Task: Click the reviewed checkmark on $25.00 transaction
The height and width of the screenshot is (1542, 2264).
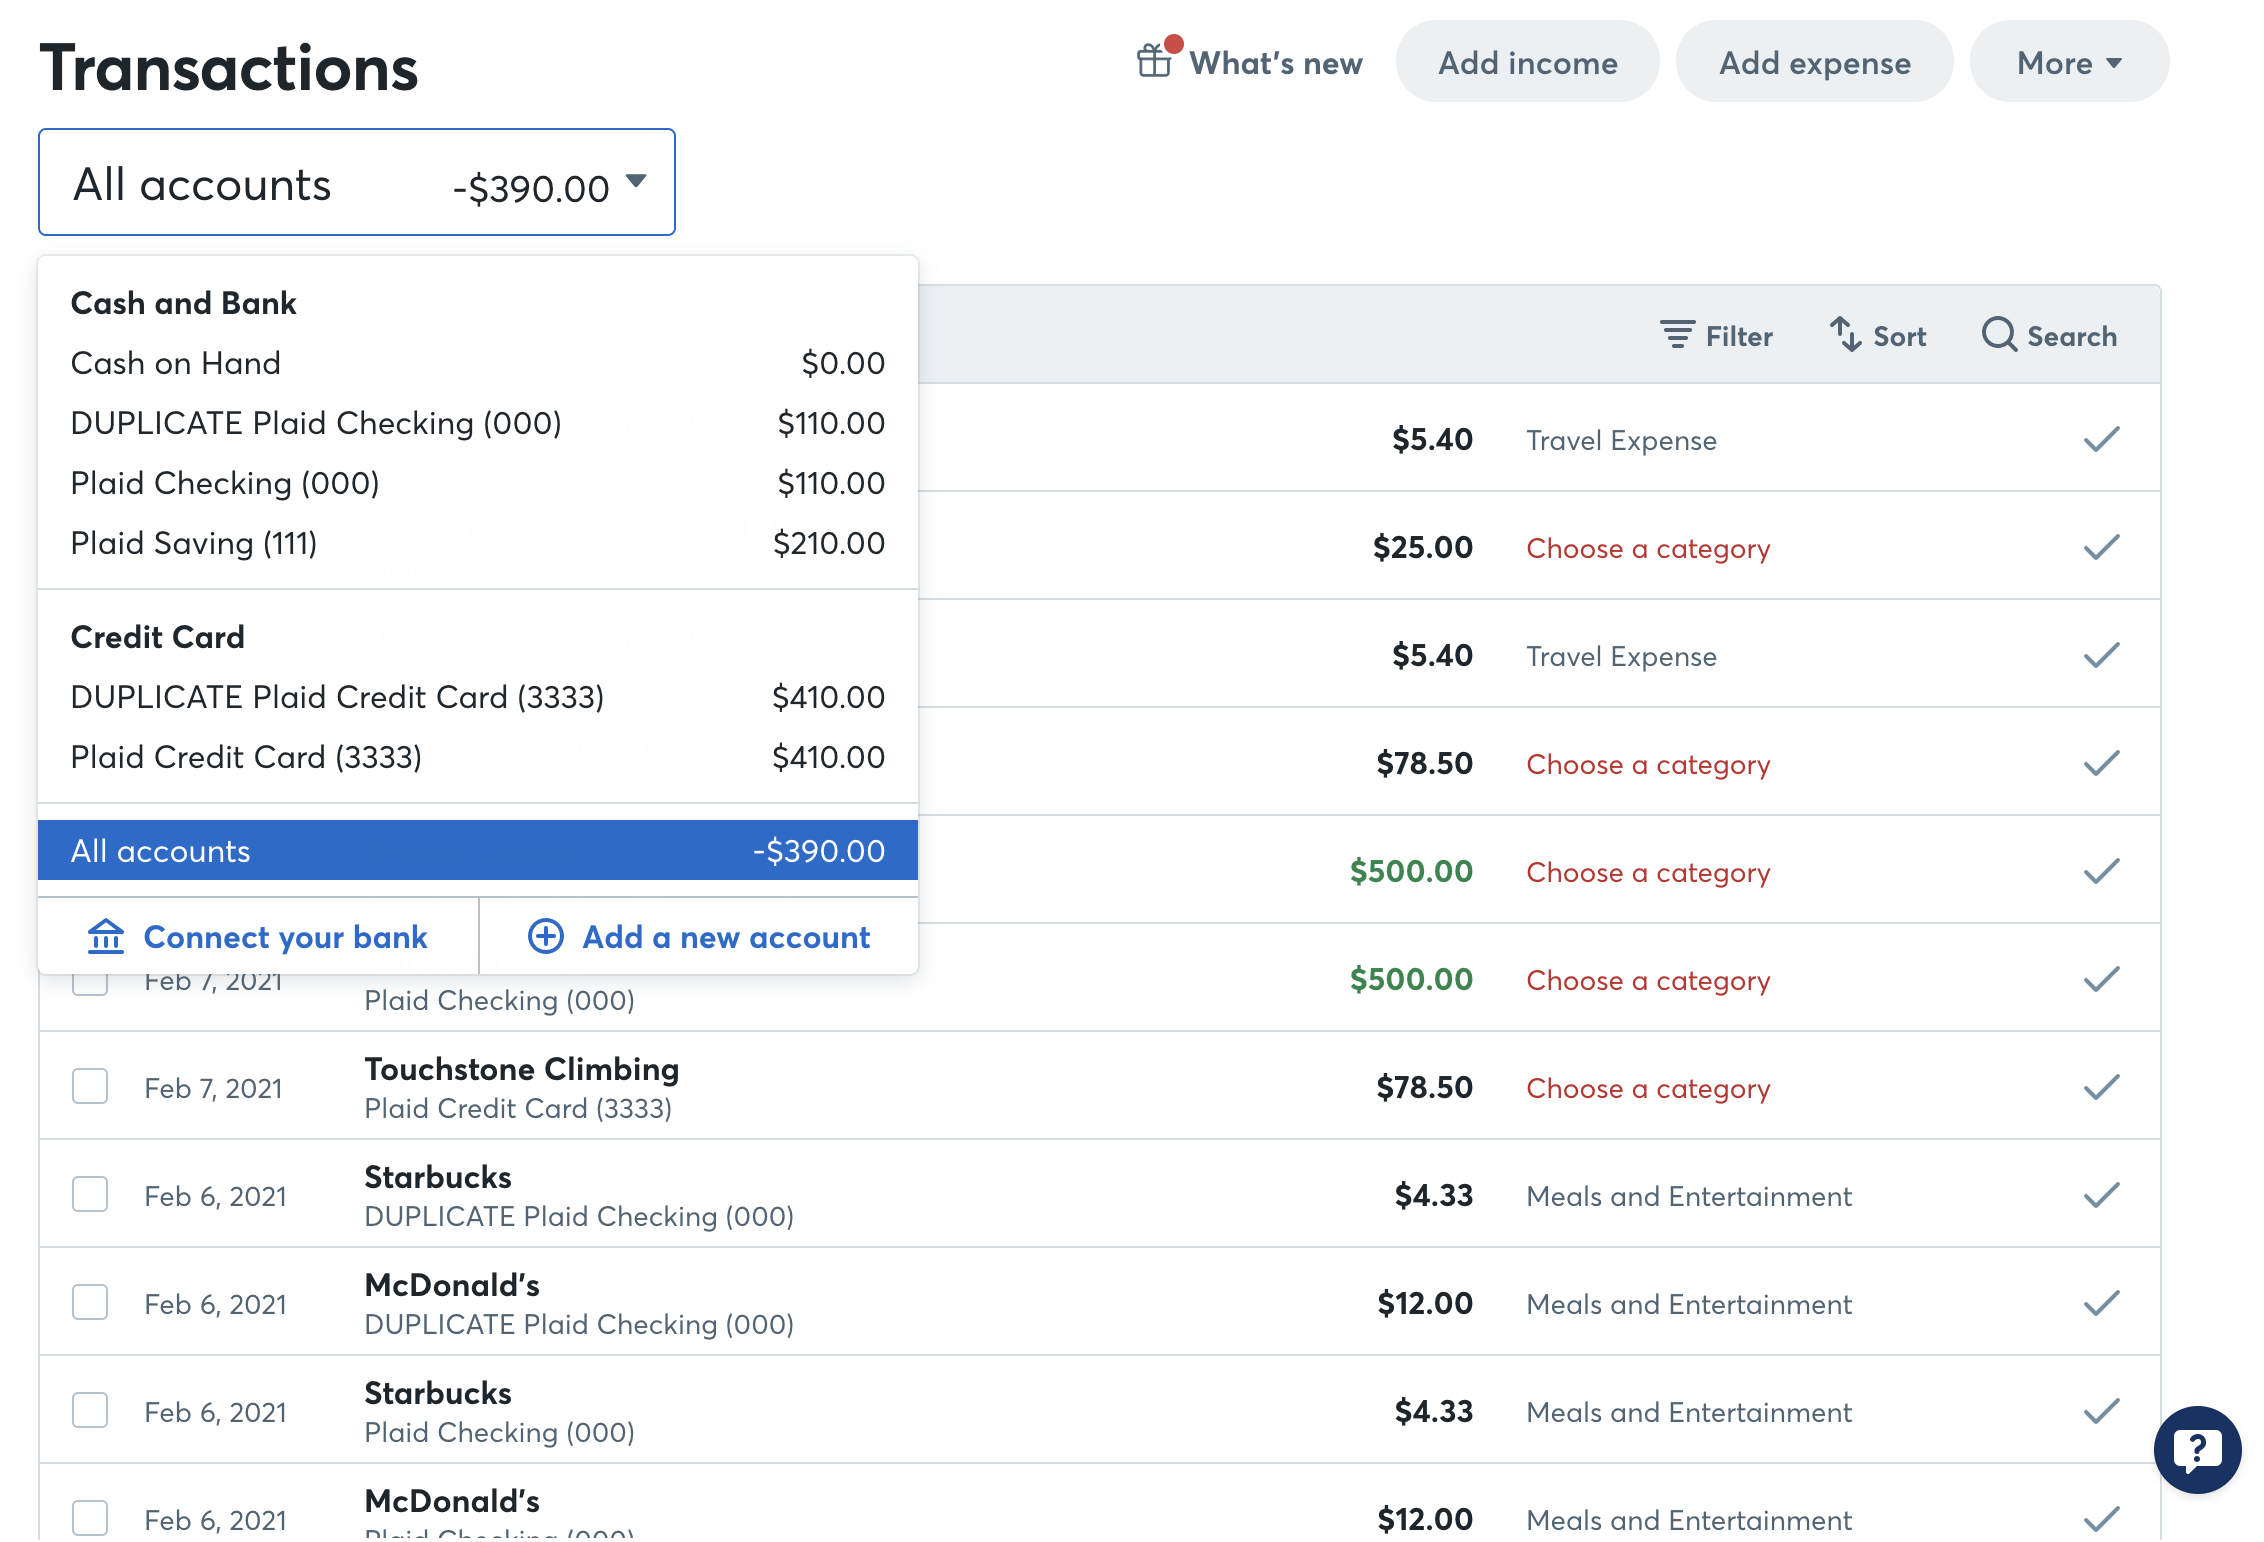Action: (2101, 548)
